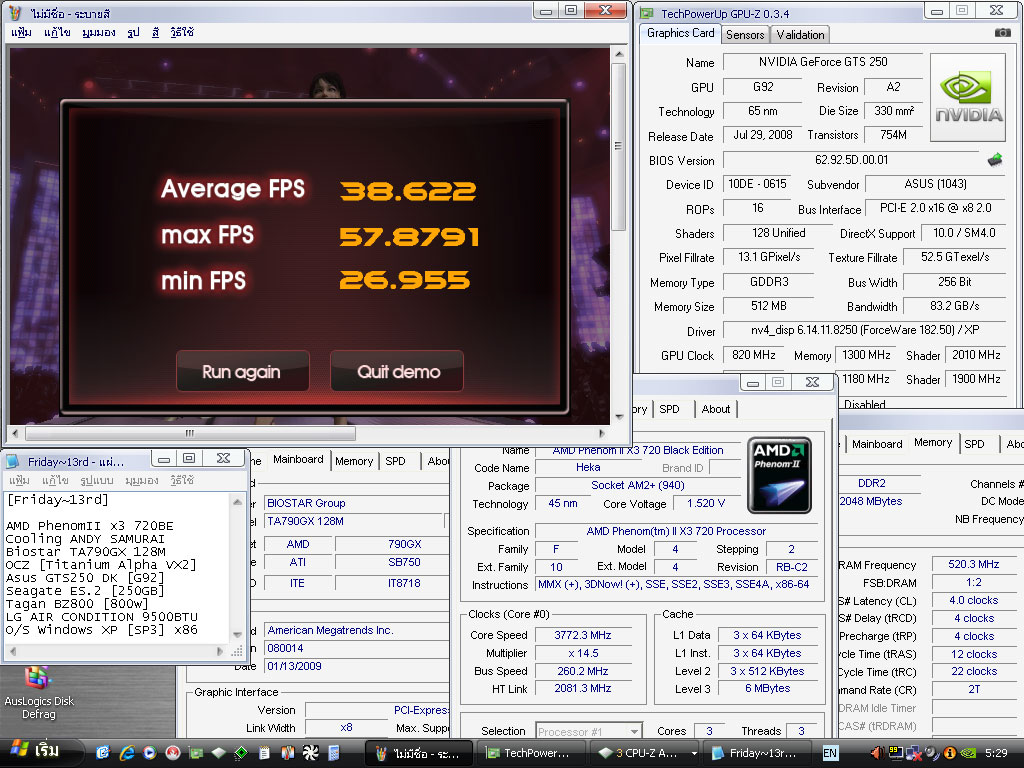Open AusLogics Disk Defrag desktop icon

pos(38,692)
